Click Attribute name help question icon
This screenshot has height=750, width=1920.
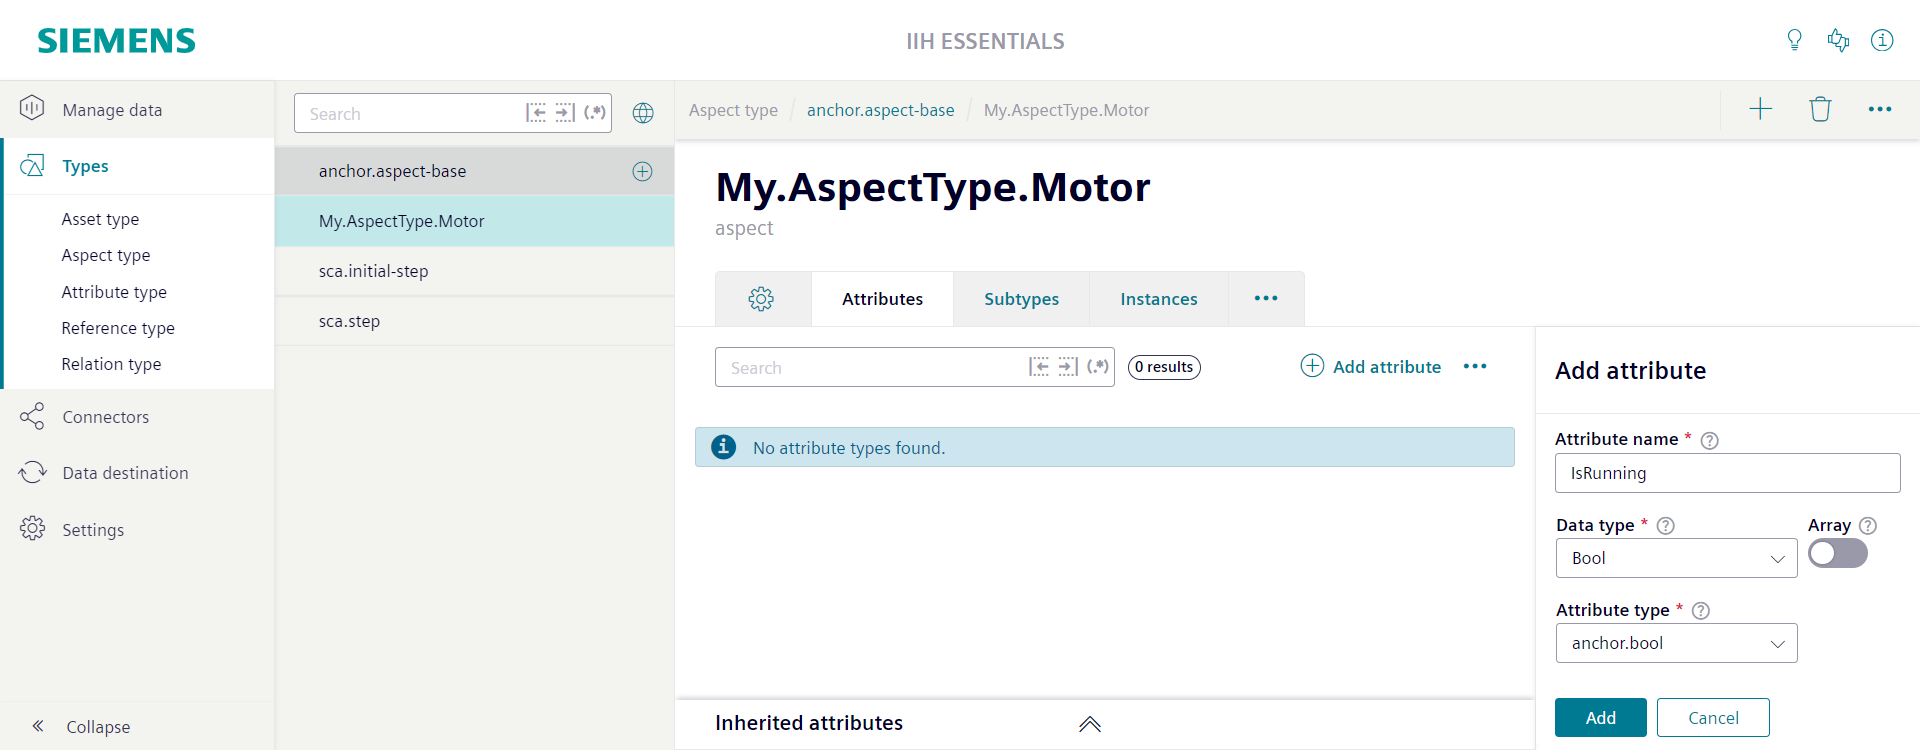click(x=1710, y=440)
